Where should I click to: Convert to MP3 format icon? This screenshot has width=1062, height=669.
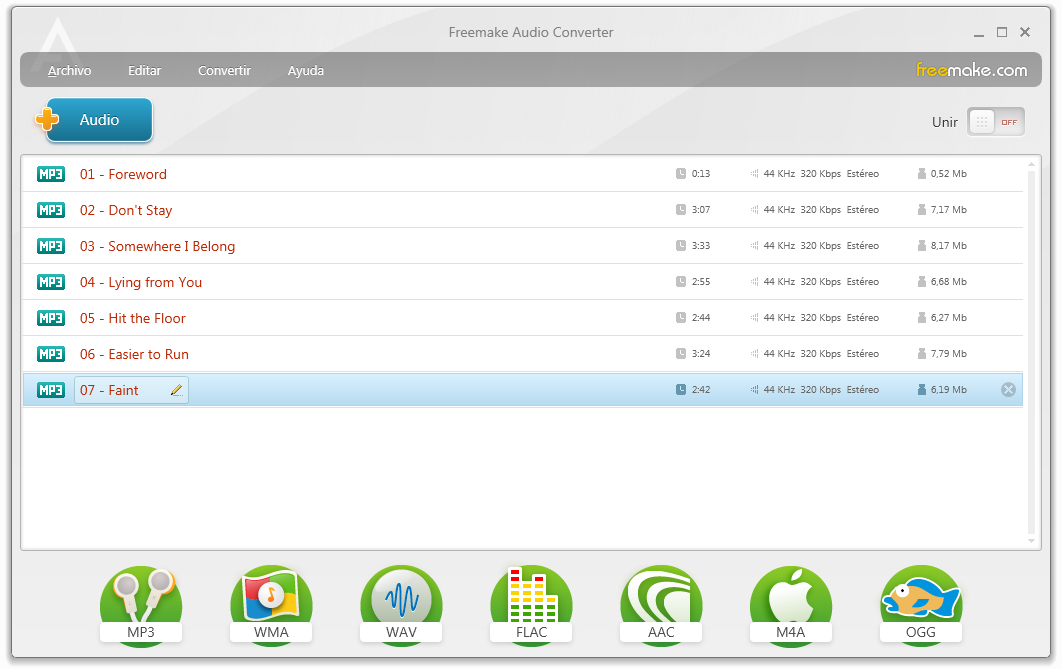tap(141, 605)
